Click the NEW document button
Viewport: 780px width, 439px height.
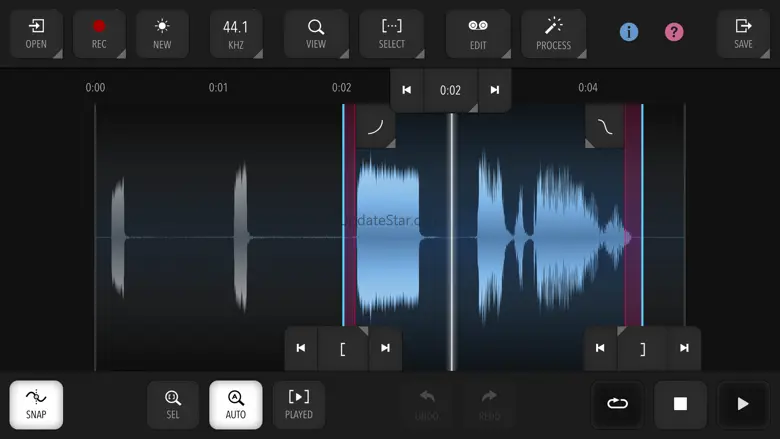[162, 34]
